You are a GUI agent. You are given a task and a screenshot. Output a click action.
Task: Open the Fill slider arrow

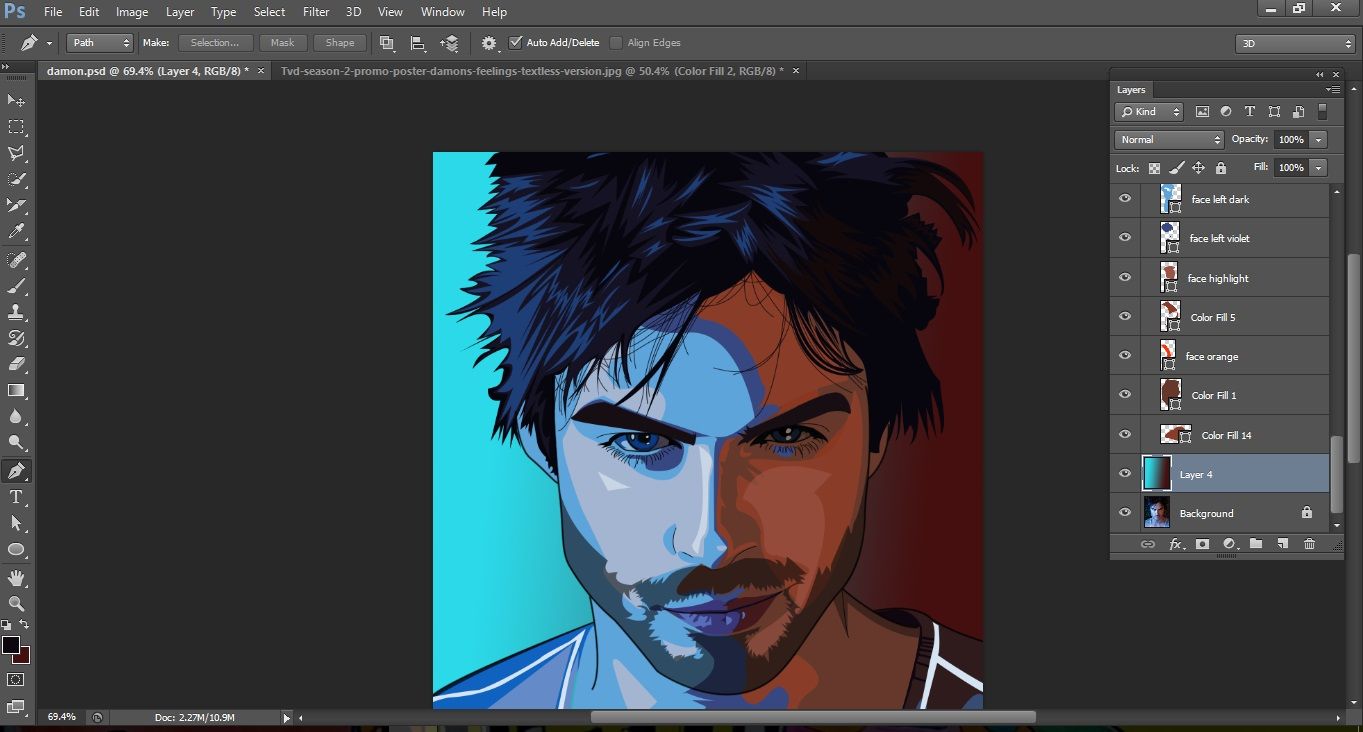point(1319,168)
